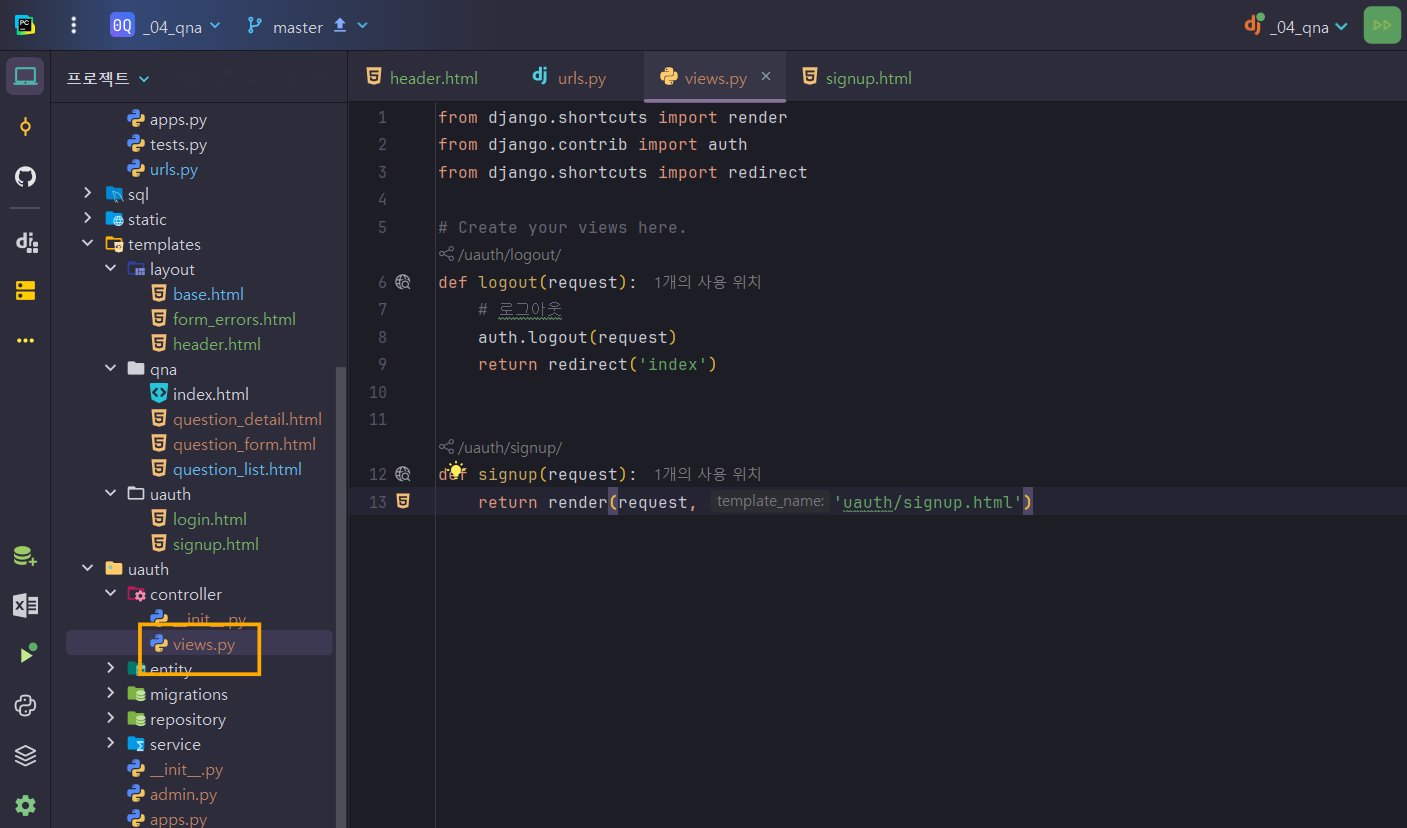This screenshot has height=828, width=1407.
Task: Click the gutter usages icon on line 6
Action: [x=403, y=282]
